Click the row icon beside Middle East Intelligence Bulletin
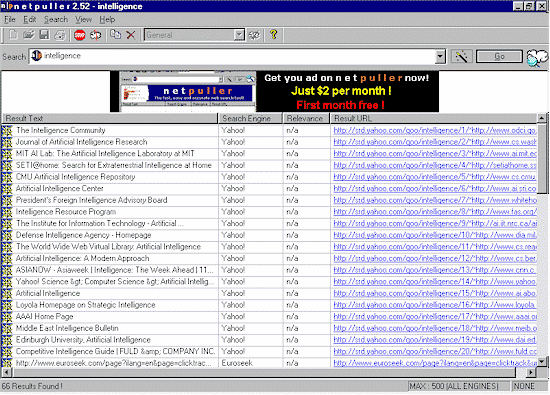Image resolution: width=550 pixels, height=395 pixels. (x=7, y=328)
